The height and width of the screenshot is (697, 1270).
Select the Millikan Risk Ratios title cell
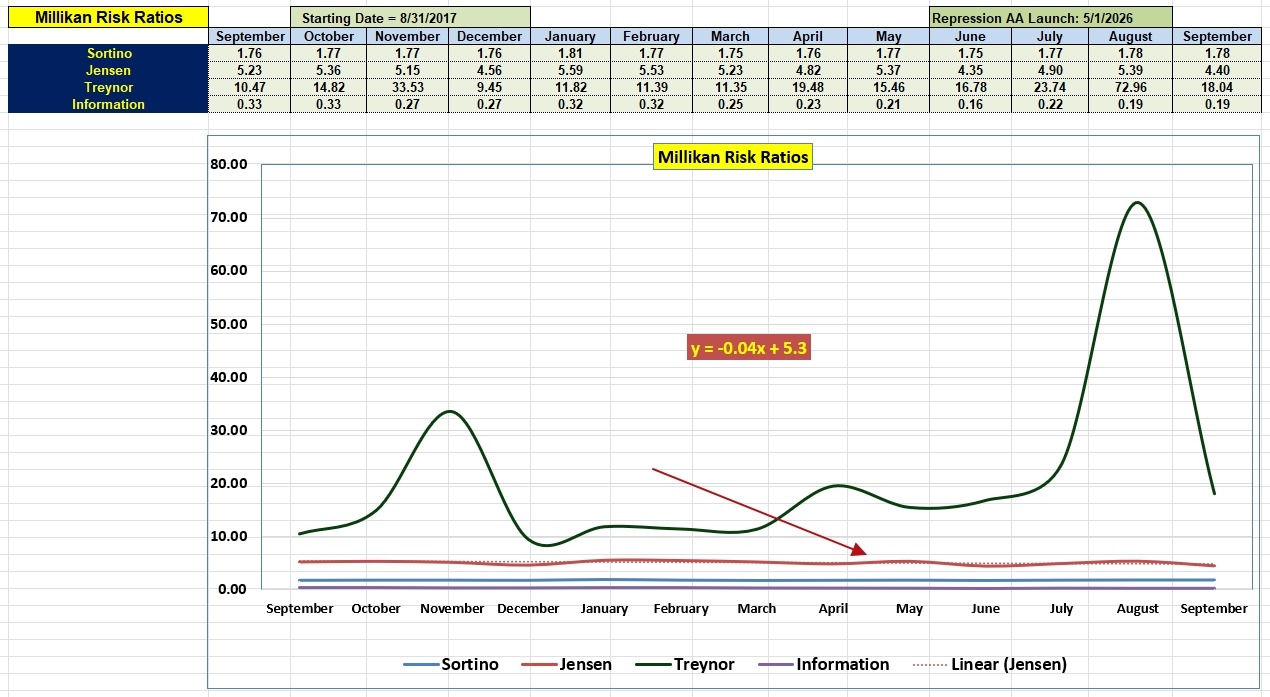(x=109, y=18)
